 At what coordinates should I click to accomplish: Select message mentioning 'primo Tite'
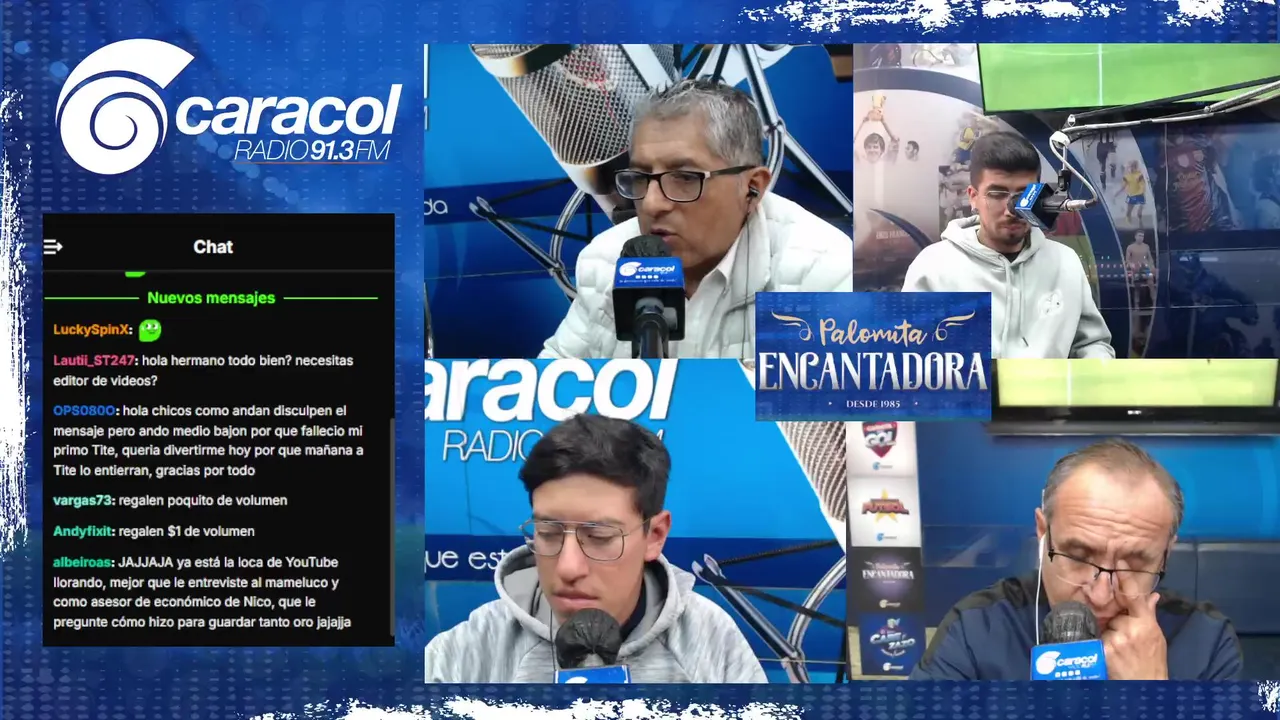[209, 440]
